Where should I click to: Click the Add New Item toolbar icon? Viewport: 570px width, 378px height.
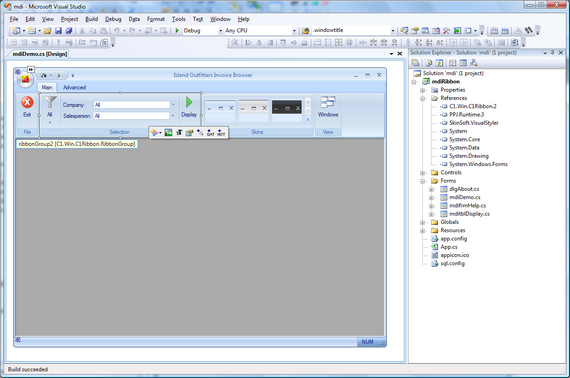point(32,31)
